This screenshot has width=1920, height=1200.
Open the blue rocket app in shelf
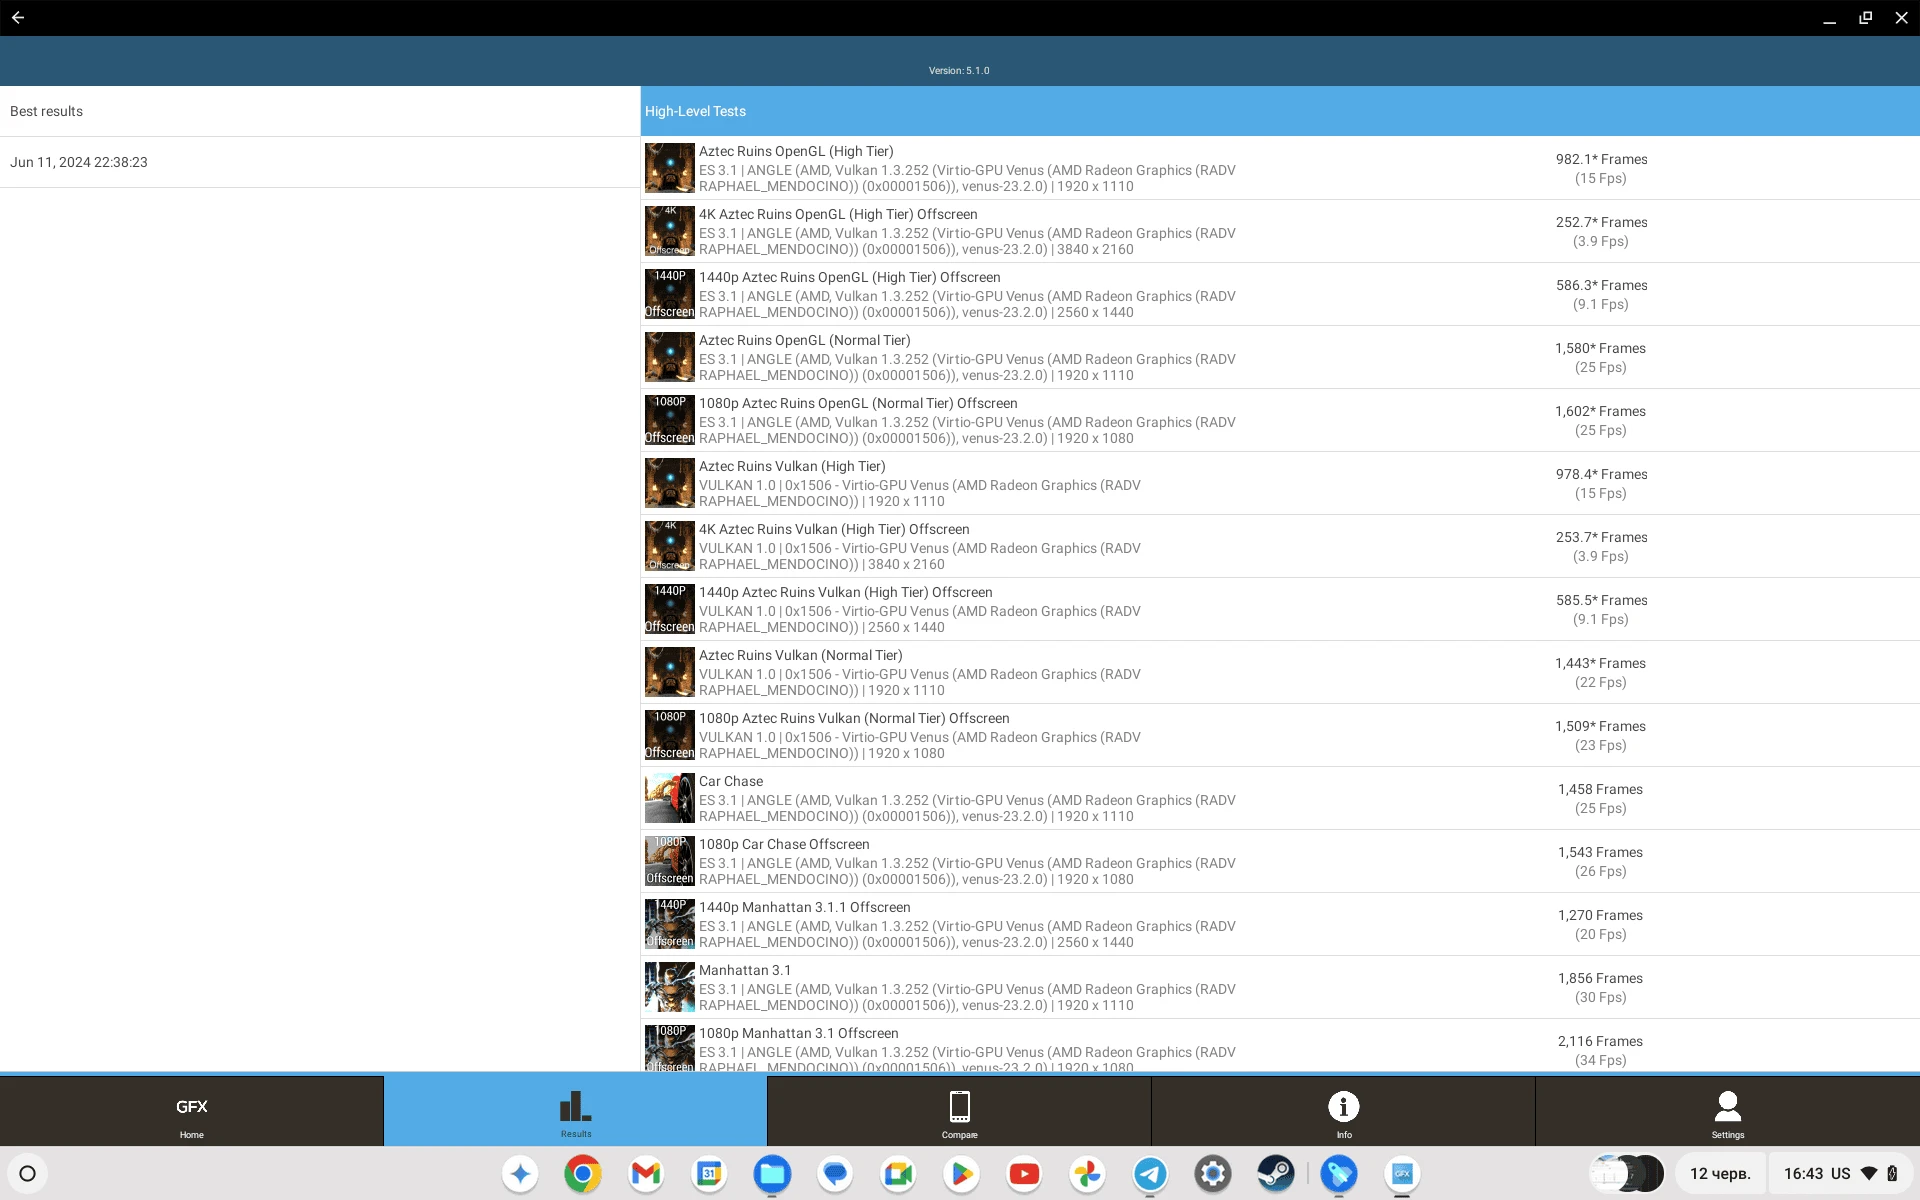click(x=1339, y=1174)
